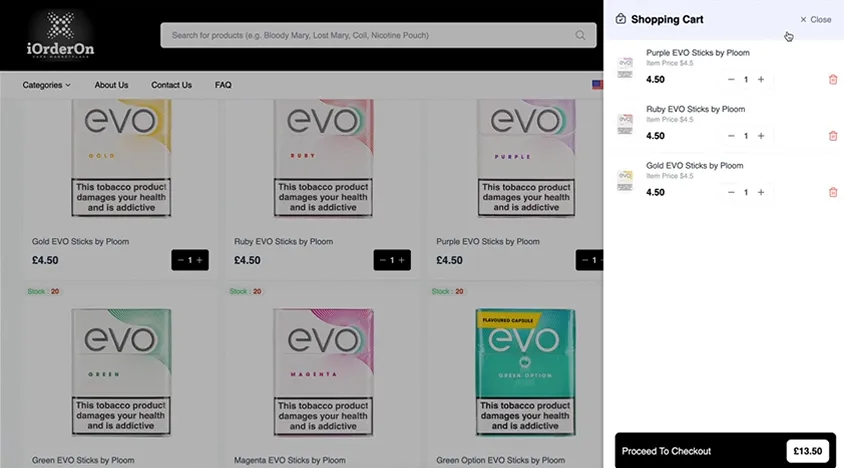Decrease Purple EVO Sticks quantity in cart
The width and height of the screenshot is (844, 468).
pos(731,80)
